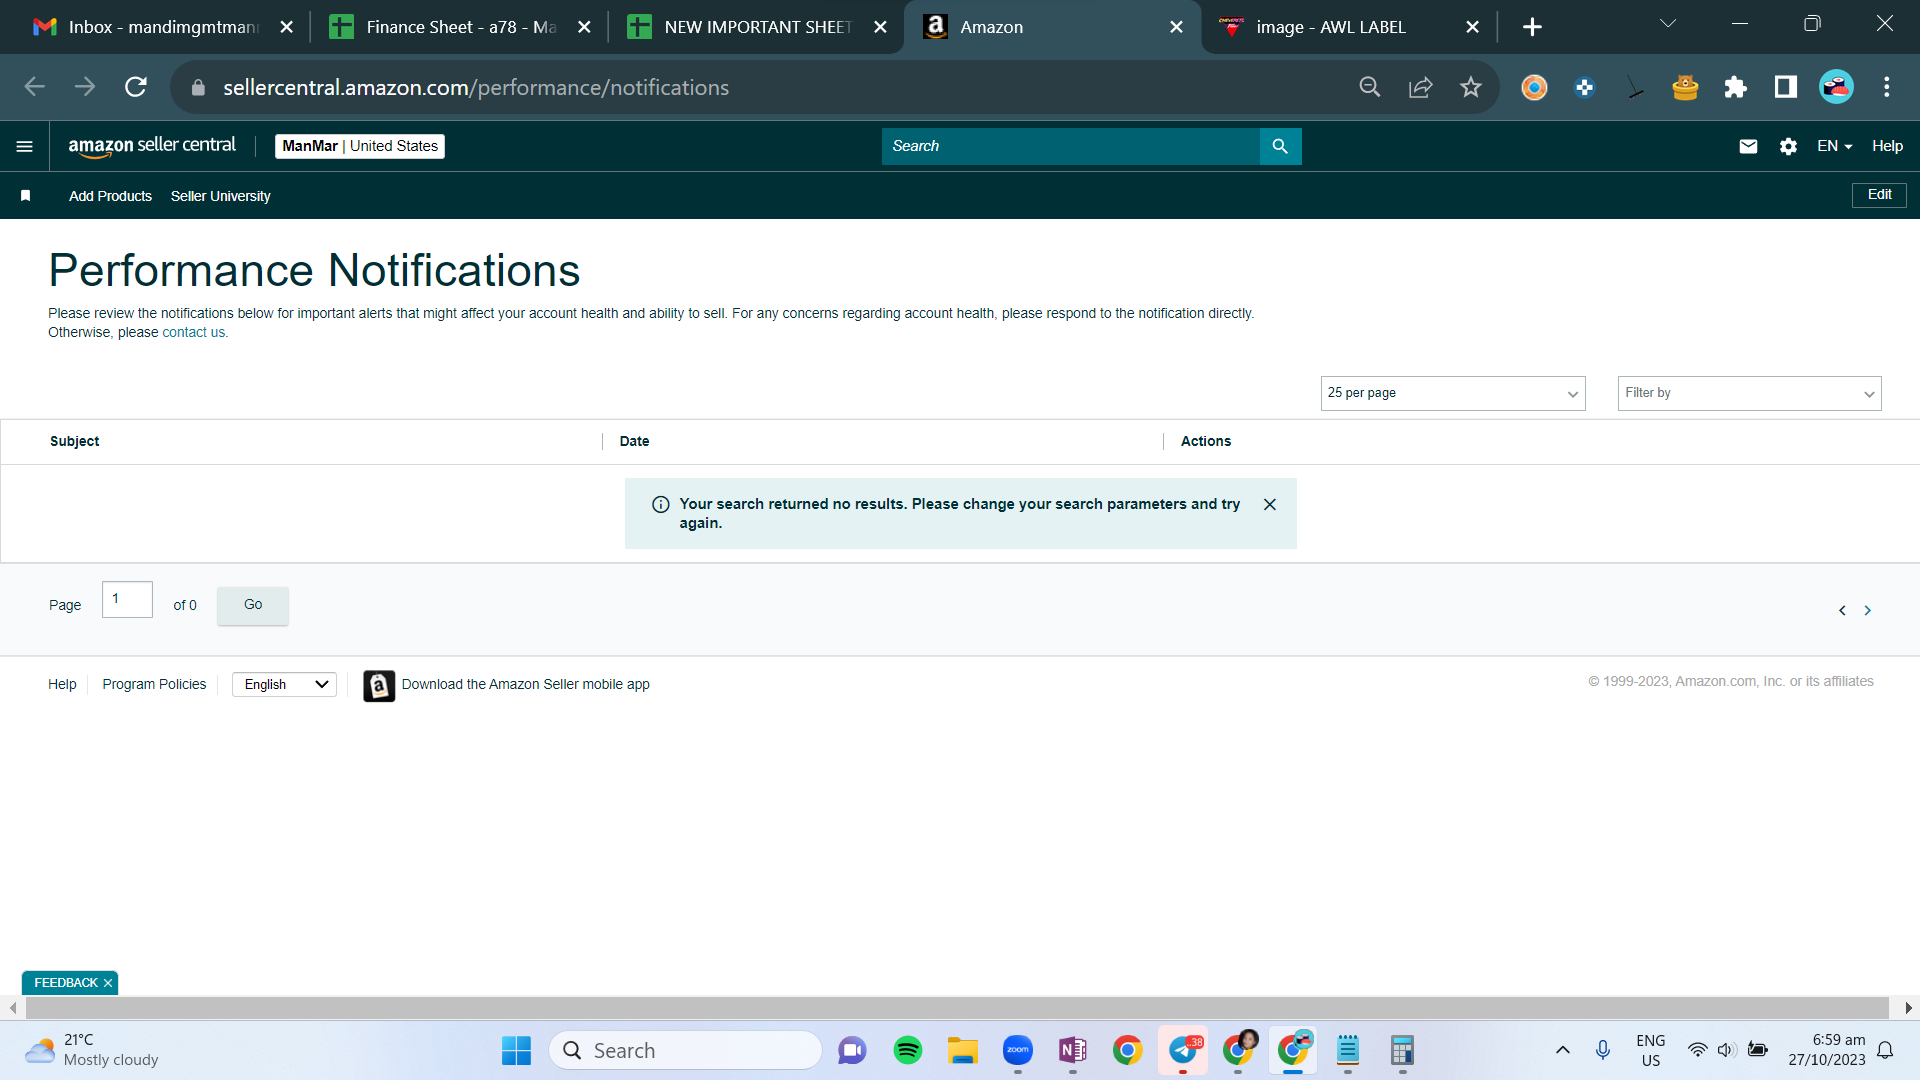View the site lock icon info
The image size is (1920, 1080).
[198, 88]
